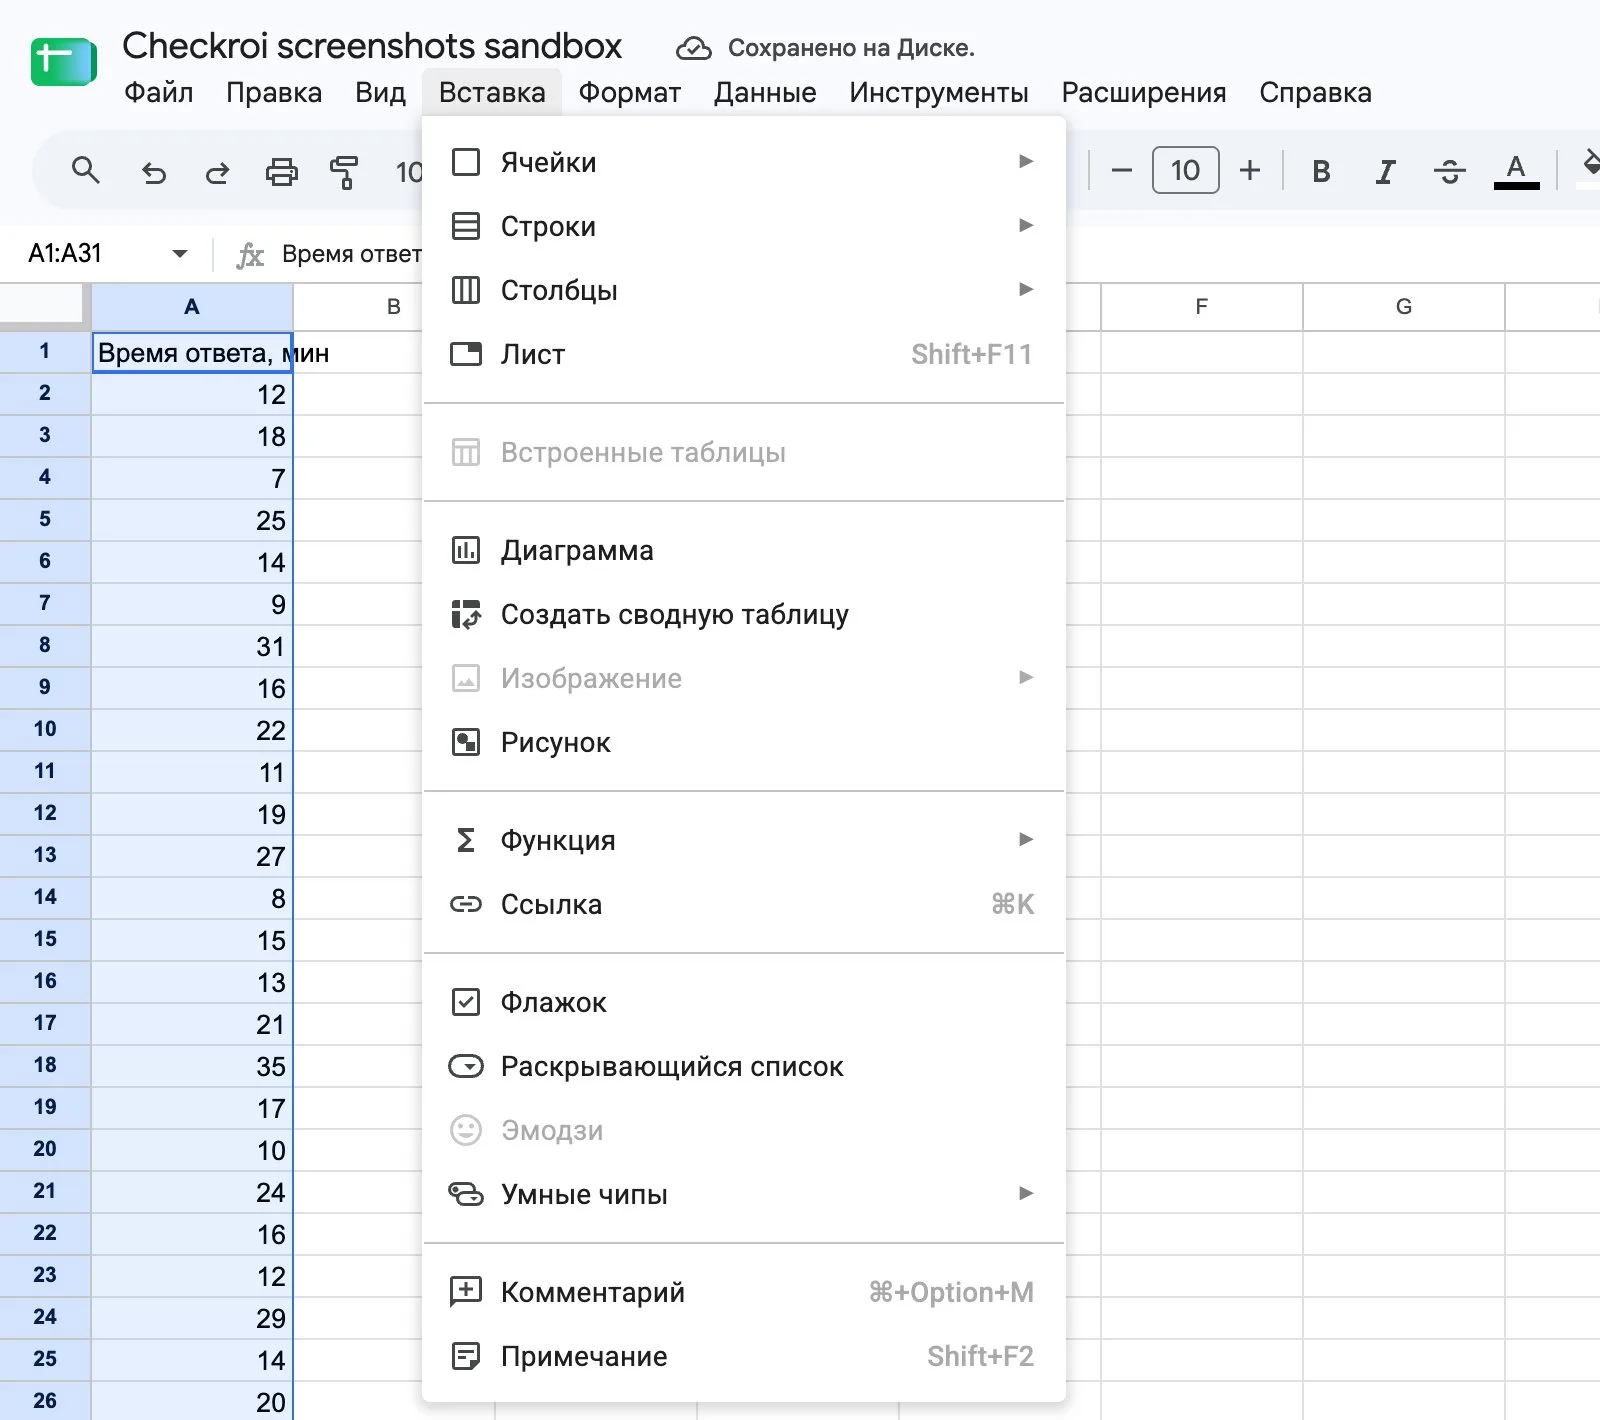Undo the last action
This screenshot has width=1600, height=1420.
point(153,172)
